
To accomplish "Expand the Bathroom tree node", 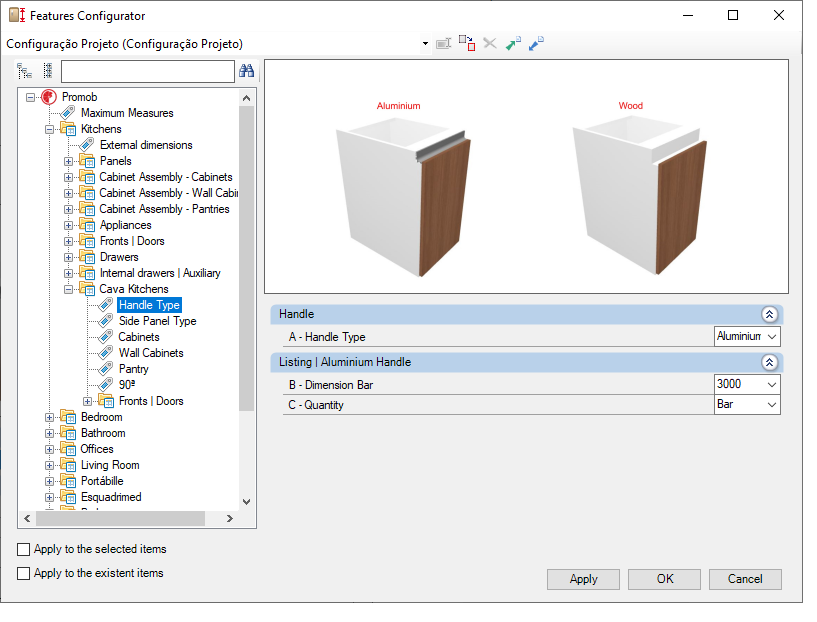I will [x=49, y=433].
